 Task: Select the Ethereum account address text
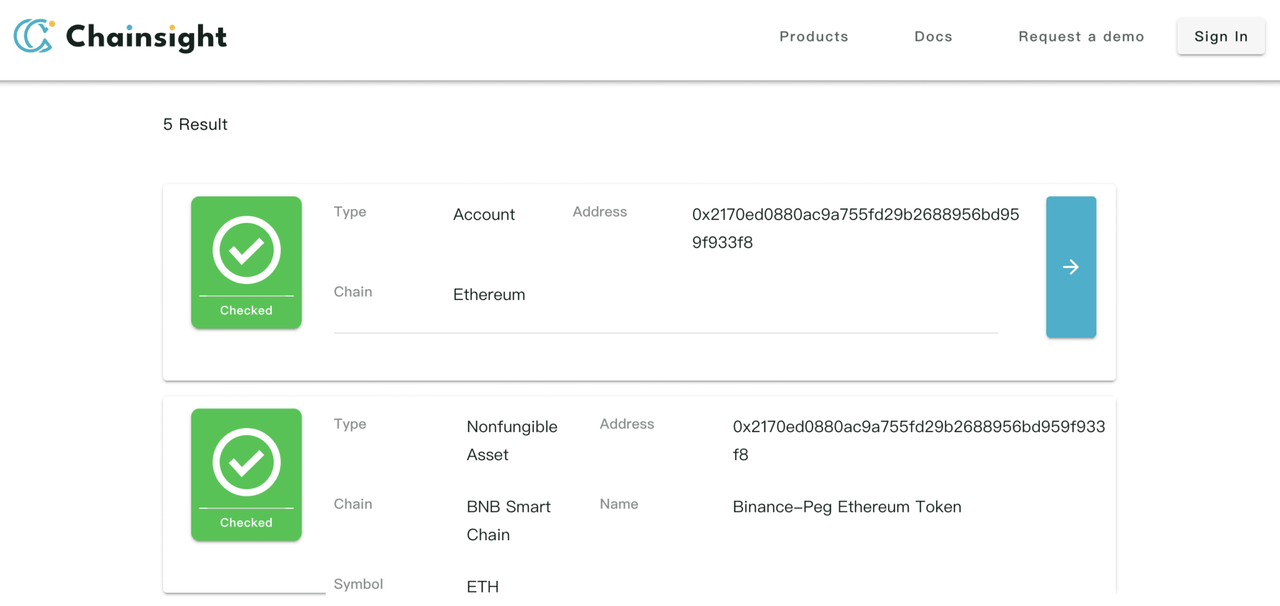(855, 228)
